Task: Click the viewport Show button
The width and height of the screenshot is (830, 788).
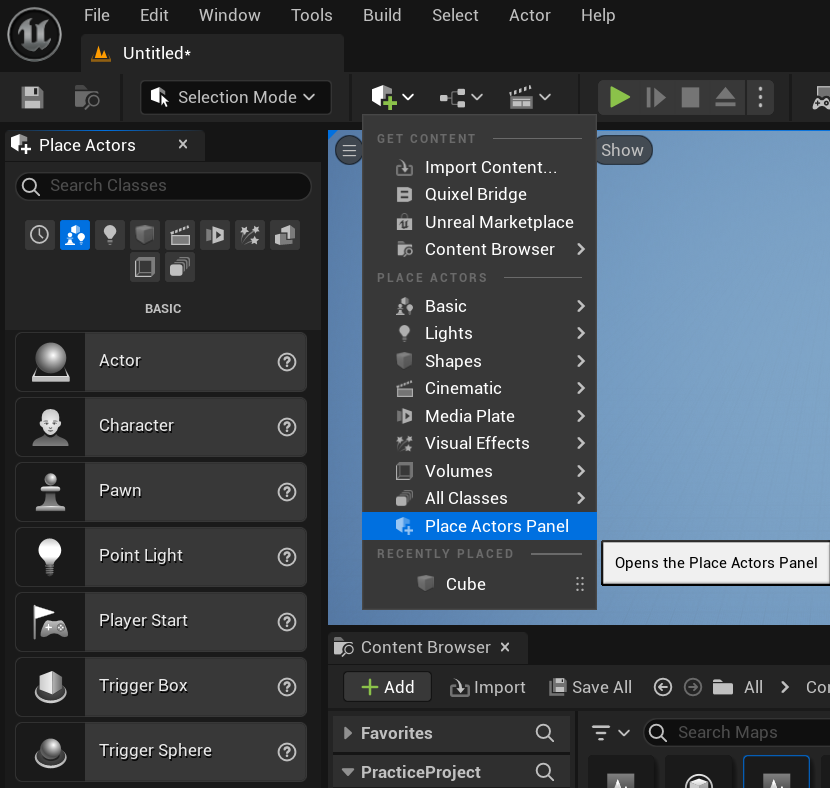Action: tap(622, 150)
